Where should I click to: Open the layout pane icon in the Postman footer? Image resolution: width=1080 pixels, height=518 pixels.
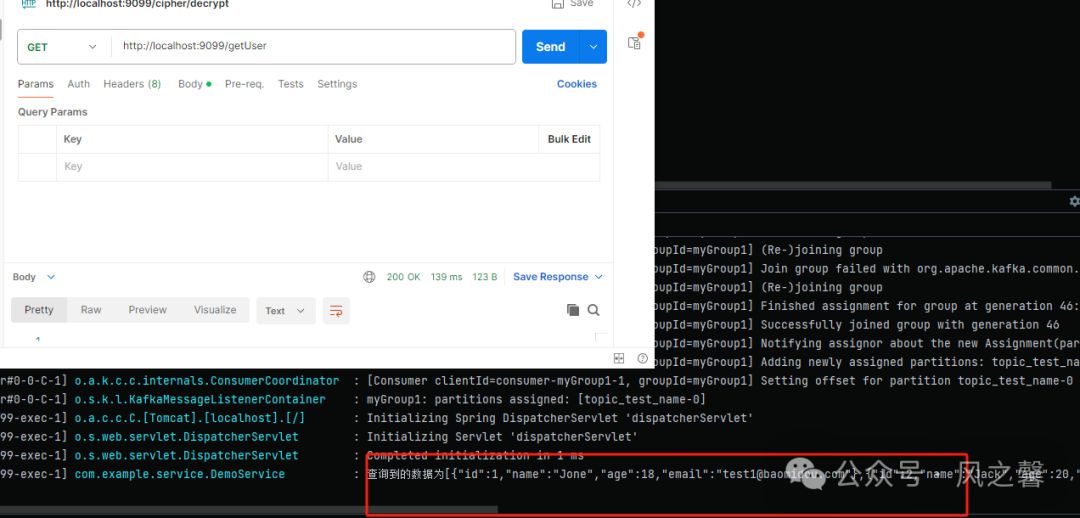click(x=619, y=358)
